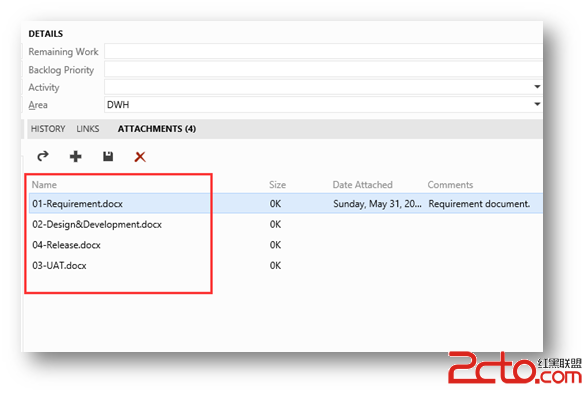Screen dimensions: 585x394
Task: Click the 'Sunday, May 31, 20...' date cell
Action: tap(377, 204)
